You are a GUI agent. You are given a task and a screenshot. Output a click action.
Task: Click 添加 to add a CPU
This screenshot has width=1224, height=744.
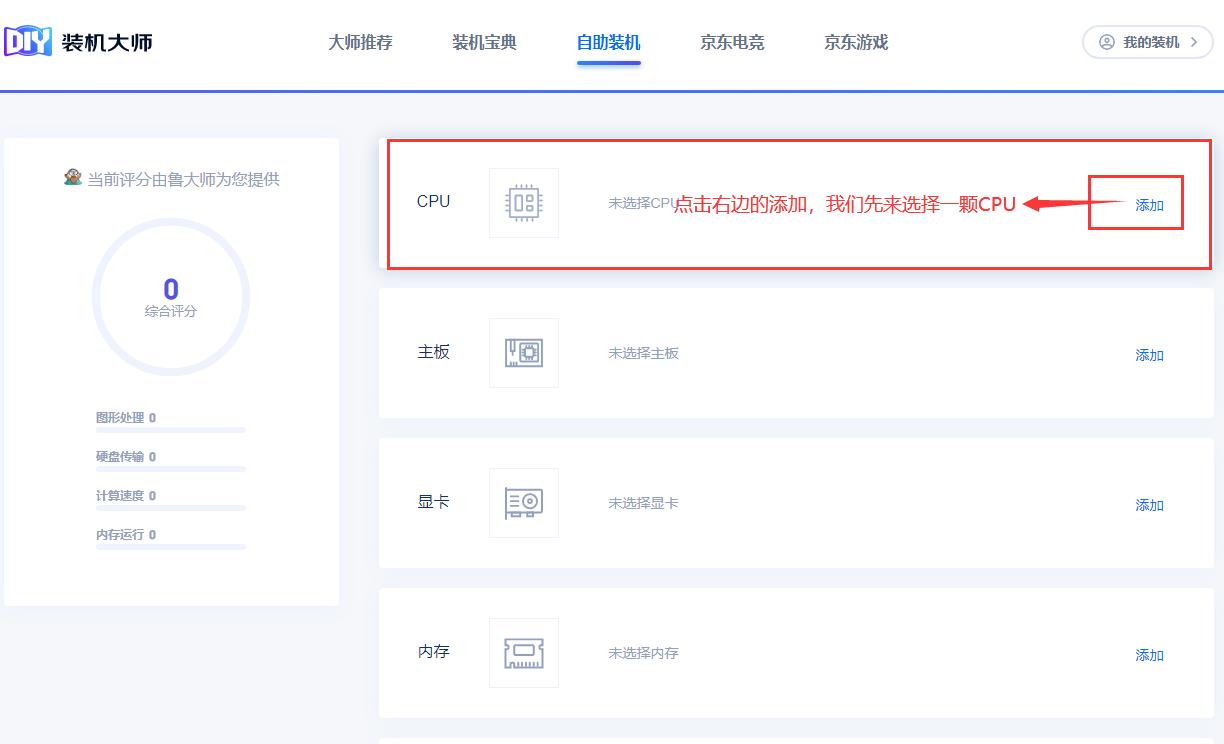1149,204
